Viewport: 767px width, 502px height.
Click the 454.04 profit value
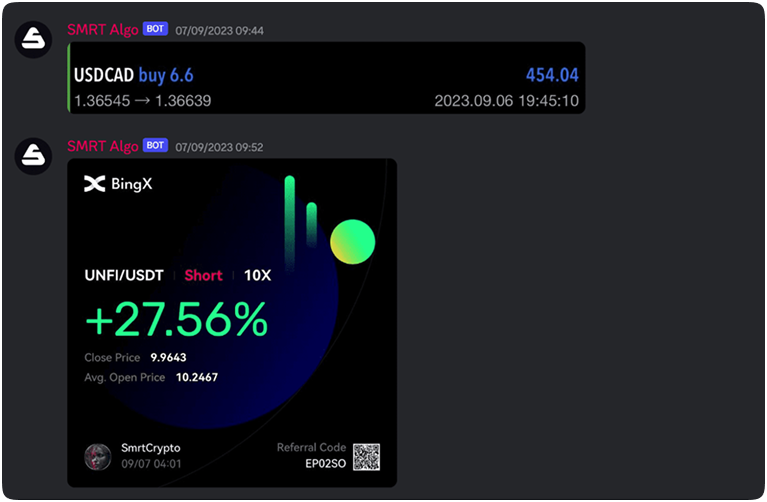point(552,76)
